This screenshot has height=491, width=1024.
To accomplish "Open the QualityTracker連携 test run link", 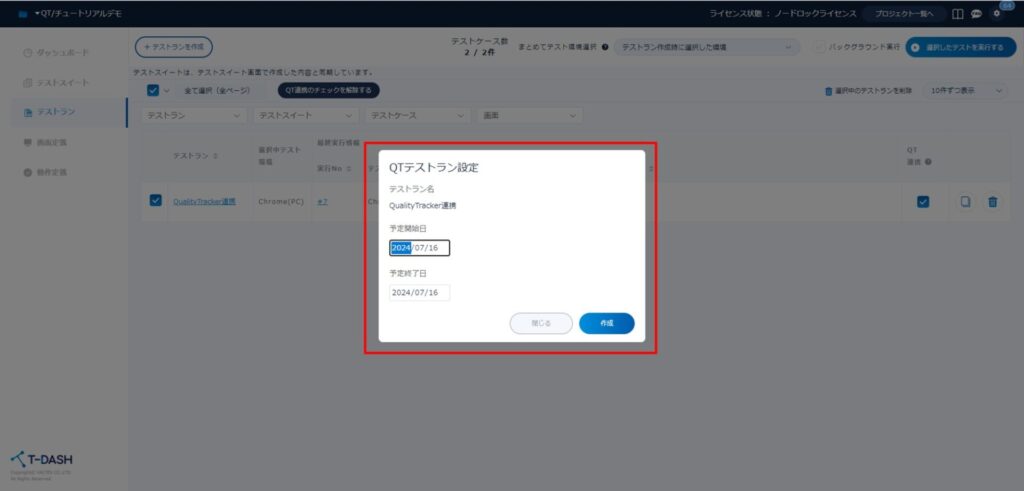I will coord(204,201).
